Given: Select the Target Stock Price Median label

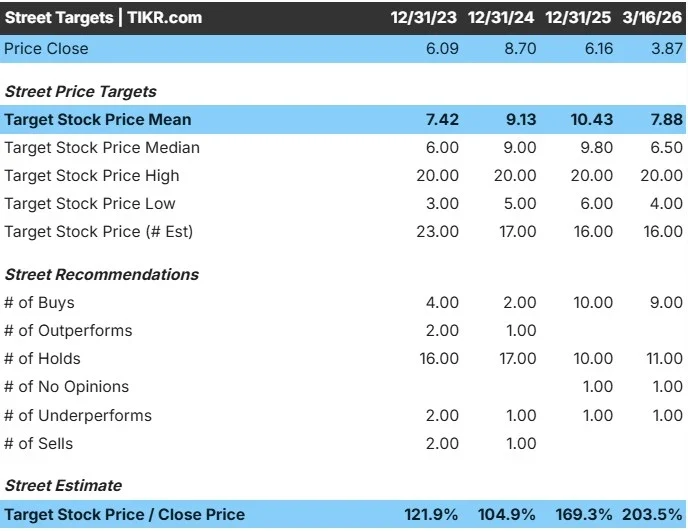Looking at the screenshot, I should point(102,148).
